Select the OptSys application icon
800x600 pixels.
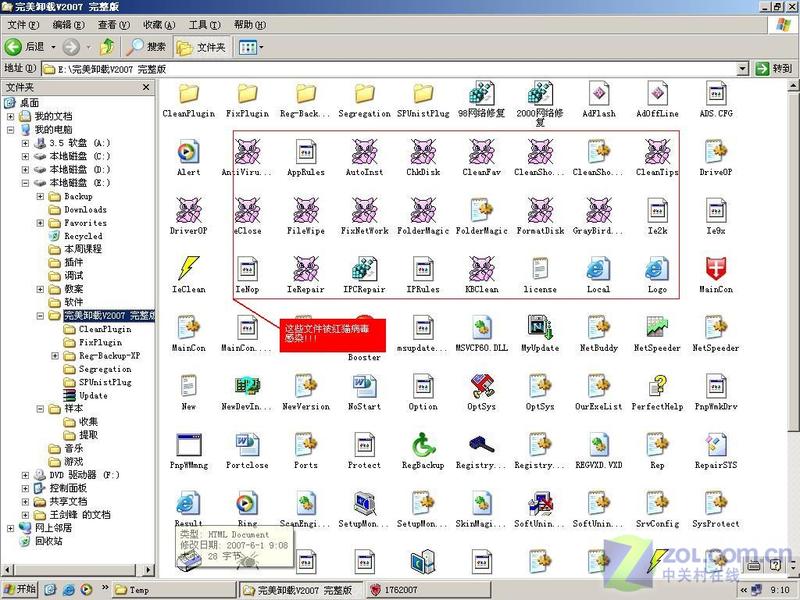point(482,386)
